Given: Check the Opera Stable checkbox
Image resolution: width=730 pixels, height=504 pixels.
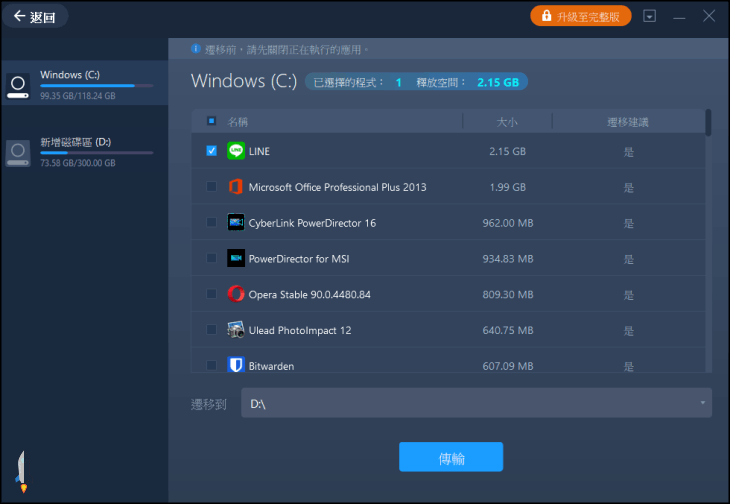Looking at the screenshot, I should [211, 294].
